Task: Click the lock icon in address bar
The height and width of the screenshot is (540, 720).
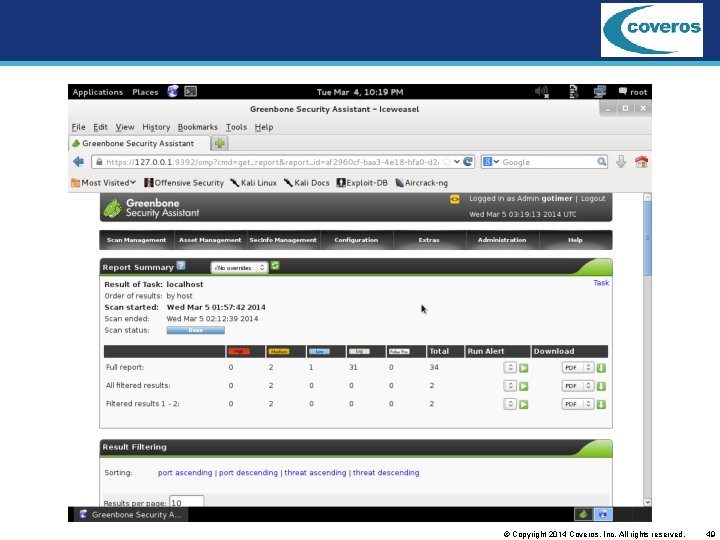Action: [x=99, y=162]
